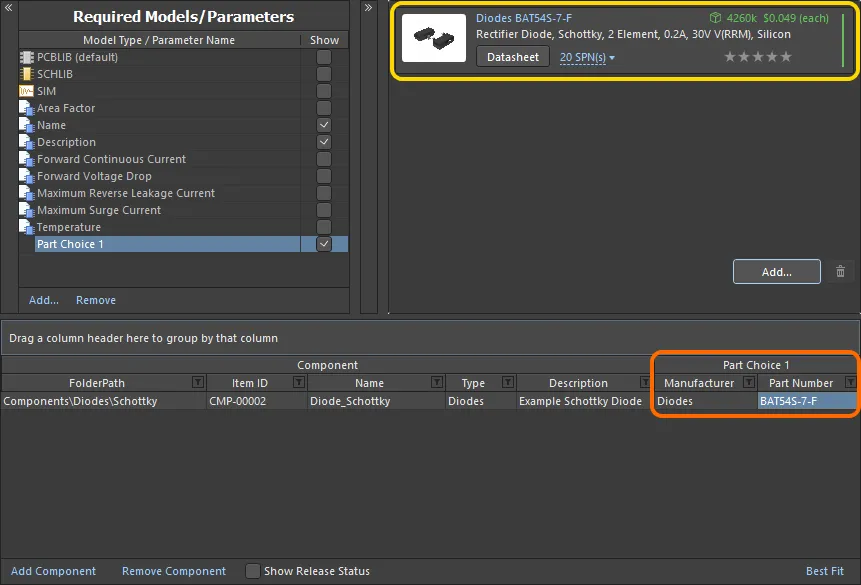Screen dimensions: 861x585
Task: Click Add... link under parameter list
Action: point(44,300)
